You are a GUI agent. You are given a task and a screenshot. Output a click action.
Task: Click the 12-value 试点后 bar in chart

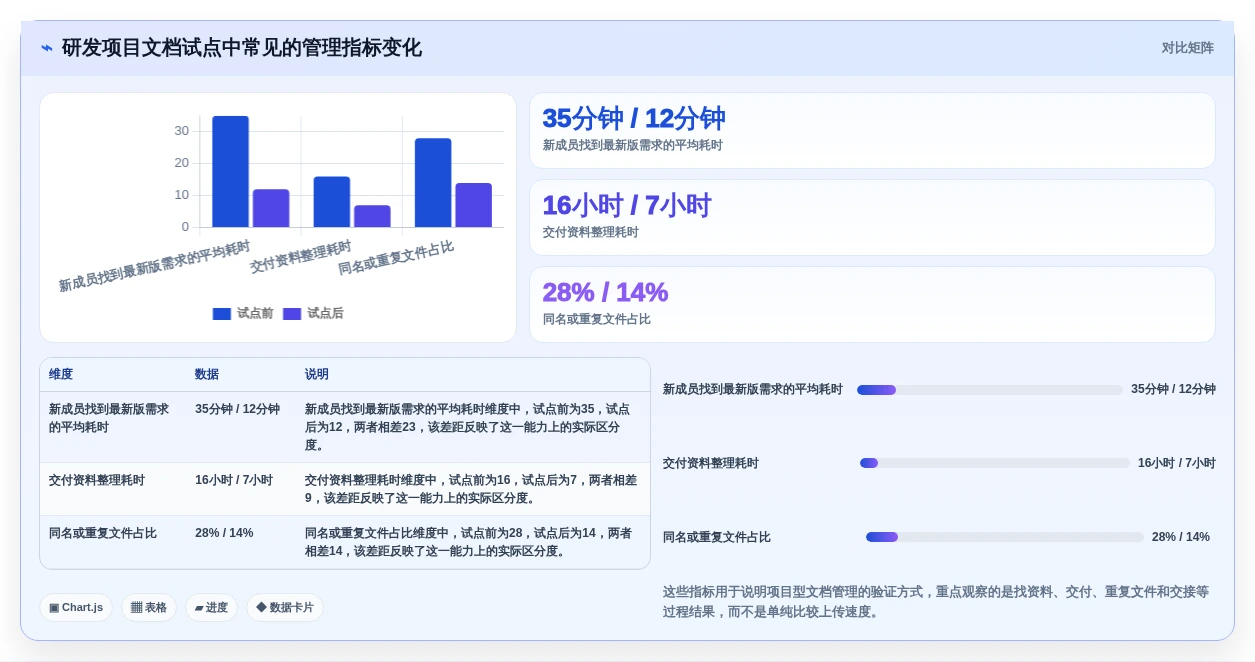(x=271, y=208)
